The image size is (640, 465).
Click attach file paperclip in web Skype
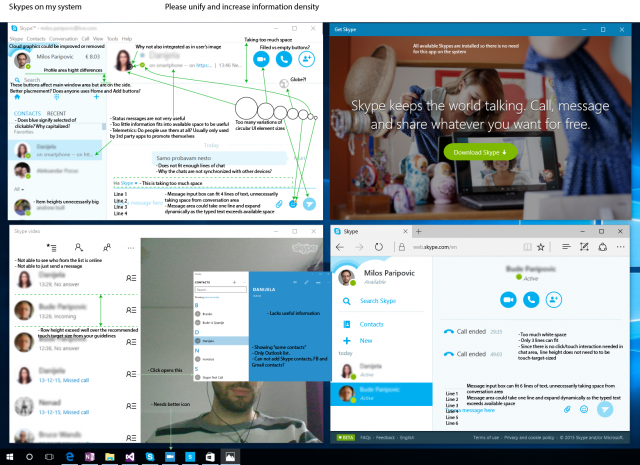pos(567,409)
